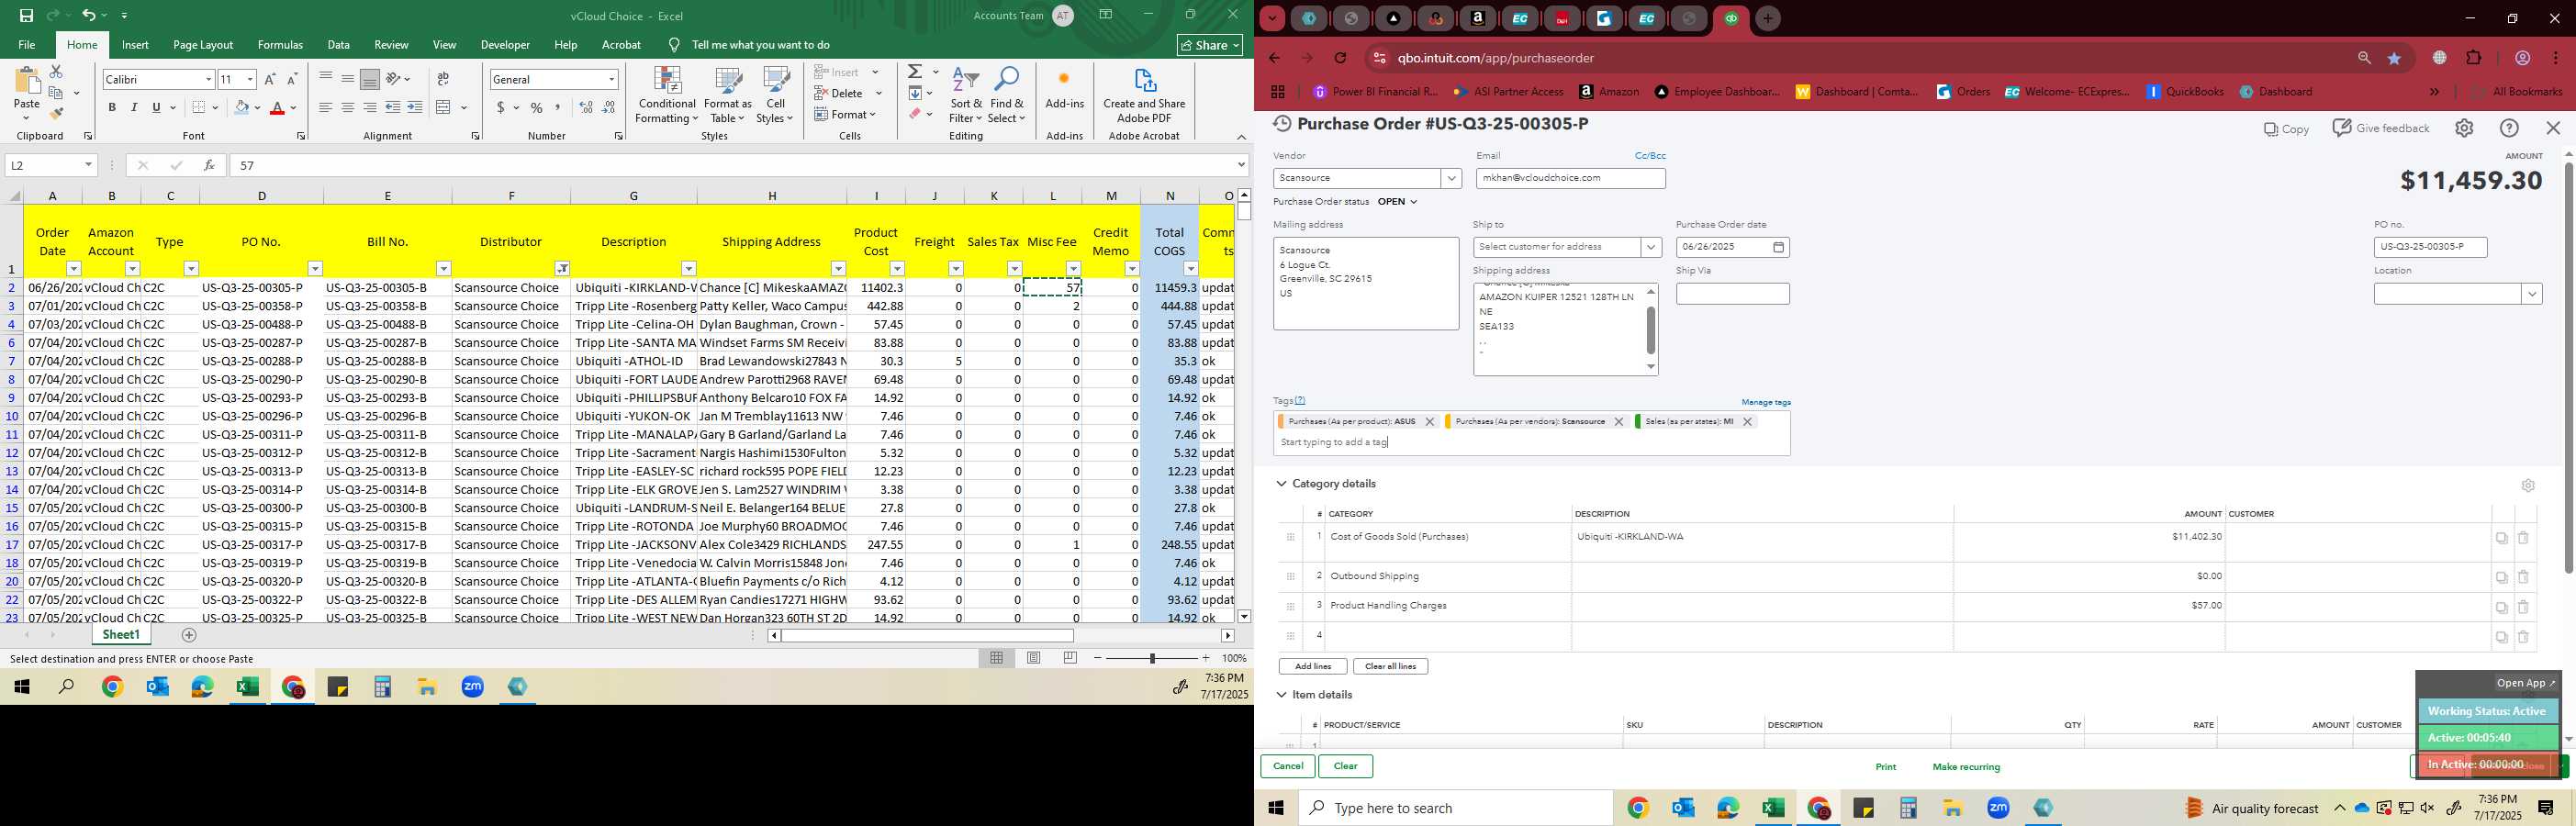The width and height of the screenshot is (2576, 826).
Task: Open Sort & Filter in Excel
Action: click(966, 95)
